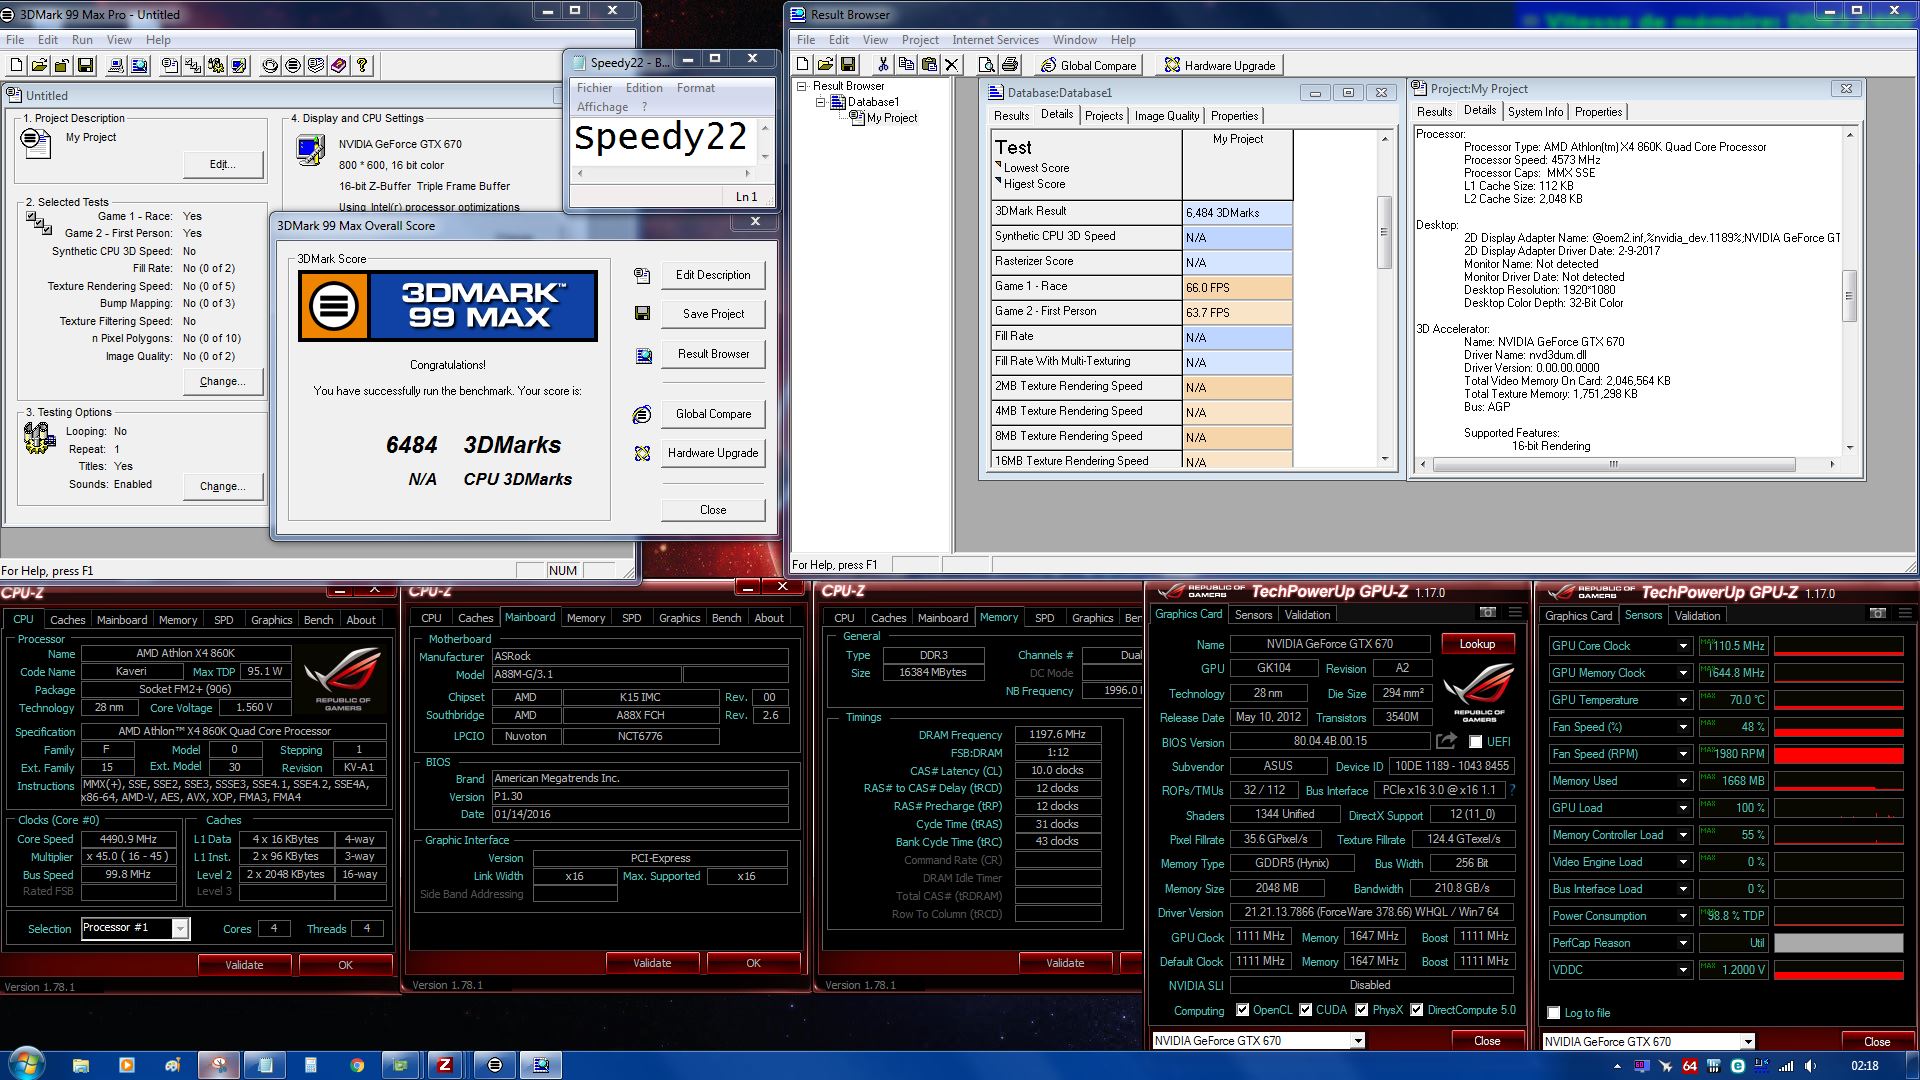Click the Edit... button under Project Description
Viewport: 1920px width, 1080px height.
pyautogui.click(x=223, y=164)
